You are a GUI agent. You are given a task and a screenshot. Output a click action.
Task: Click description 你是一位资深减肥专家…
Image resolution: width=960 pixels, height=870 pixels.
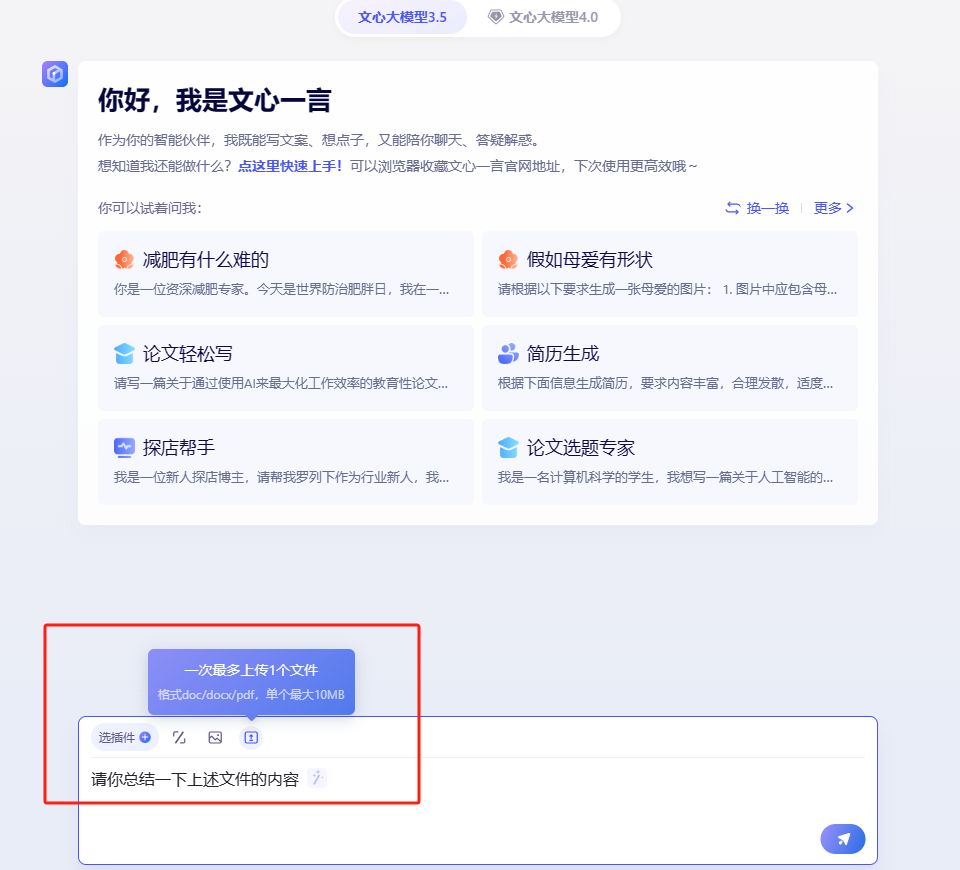(282, 289)
